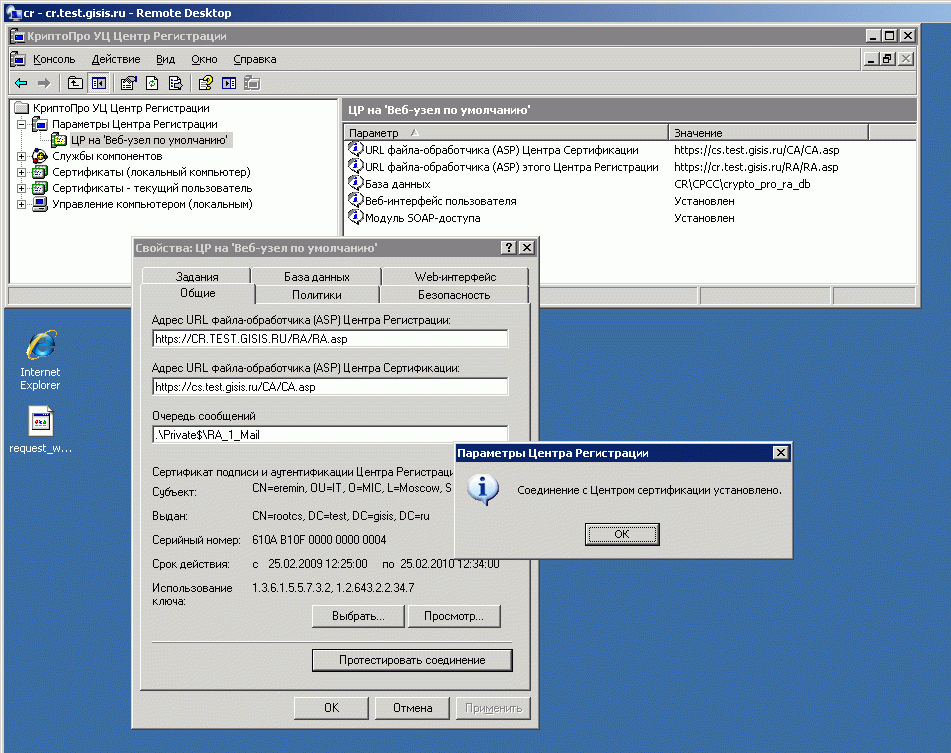Click the last gray server toolbar icon
The height and width of the screenshot is (753, 951).
[252, 83]
